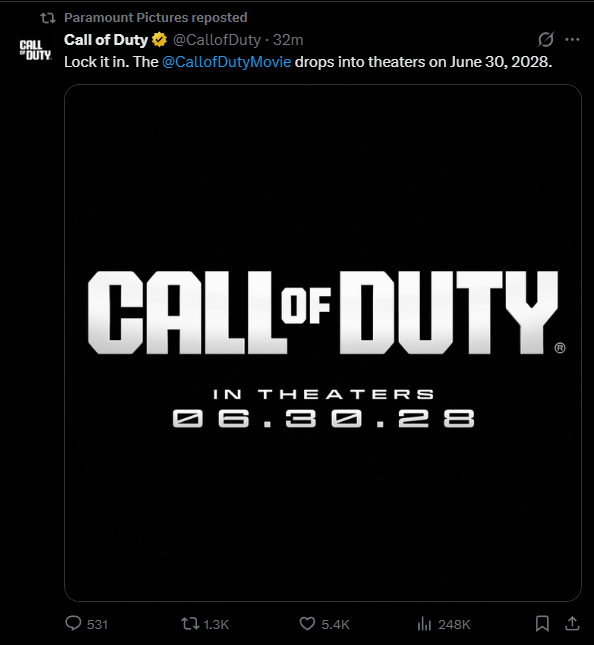
Task: Click the @CallofDuty handle
Action: tap(217, 40)
